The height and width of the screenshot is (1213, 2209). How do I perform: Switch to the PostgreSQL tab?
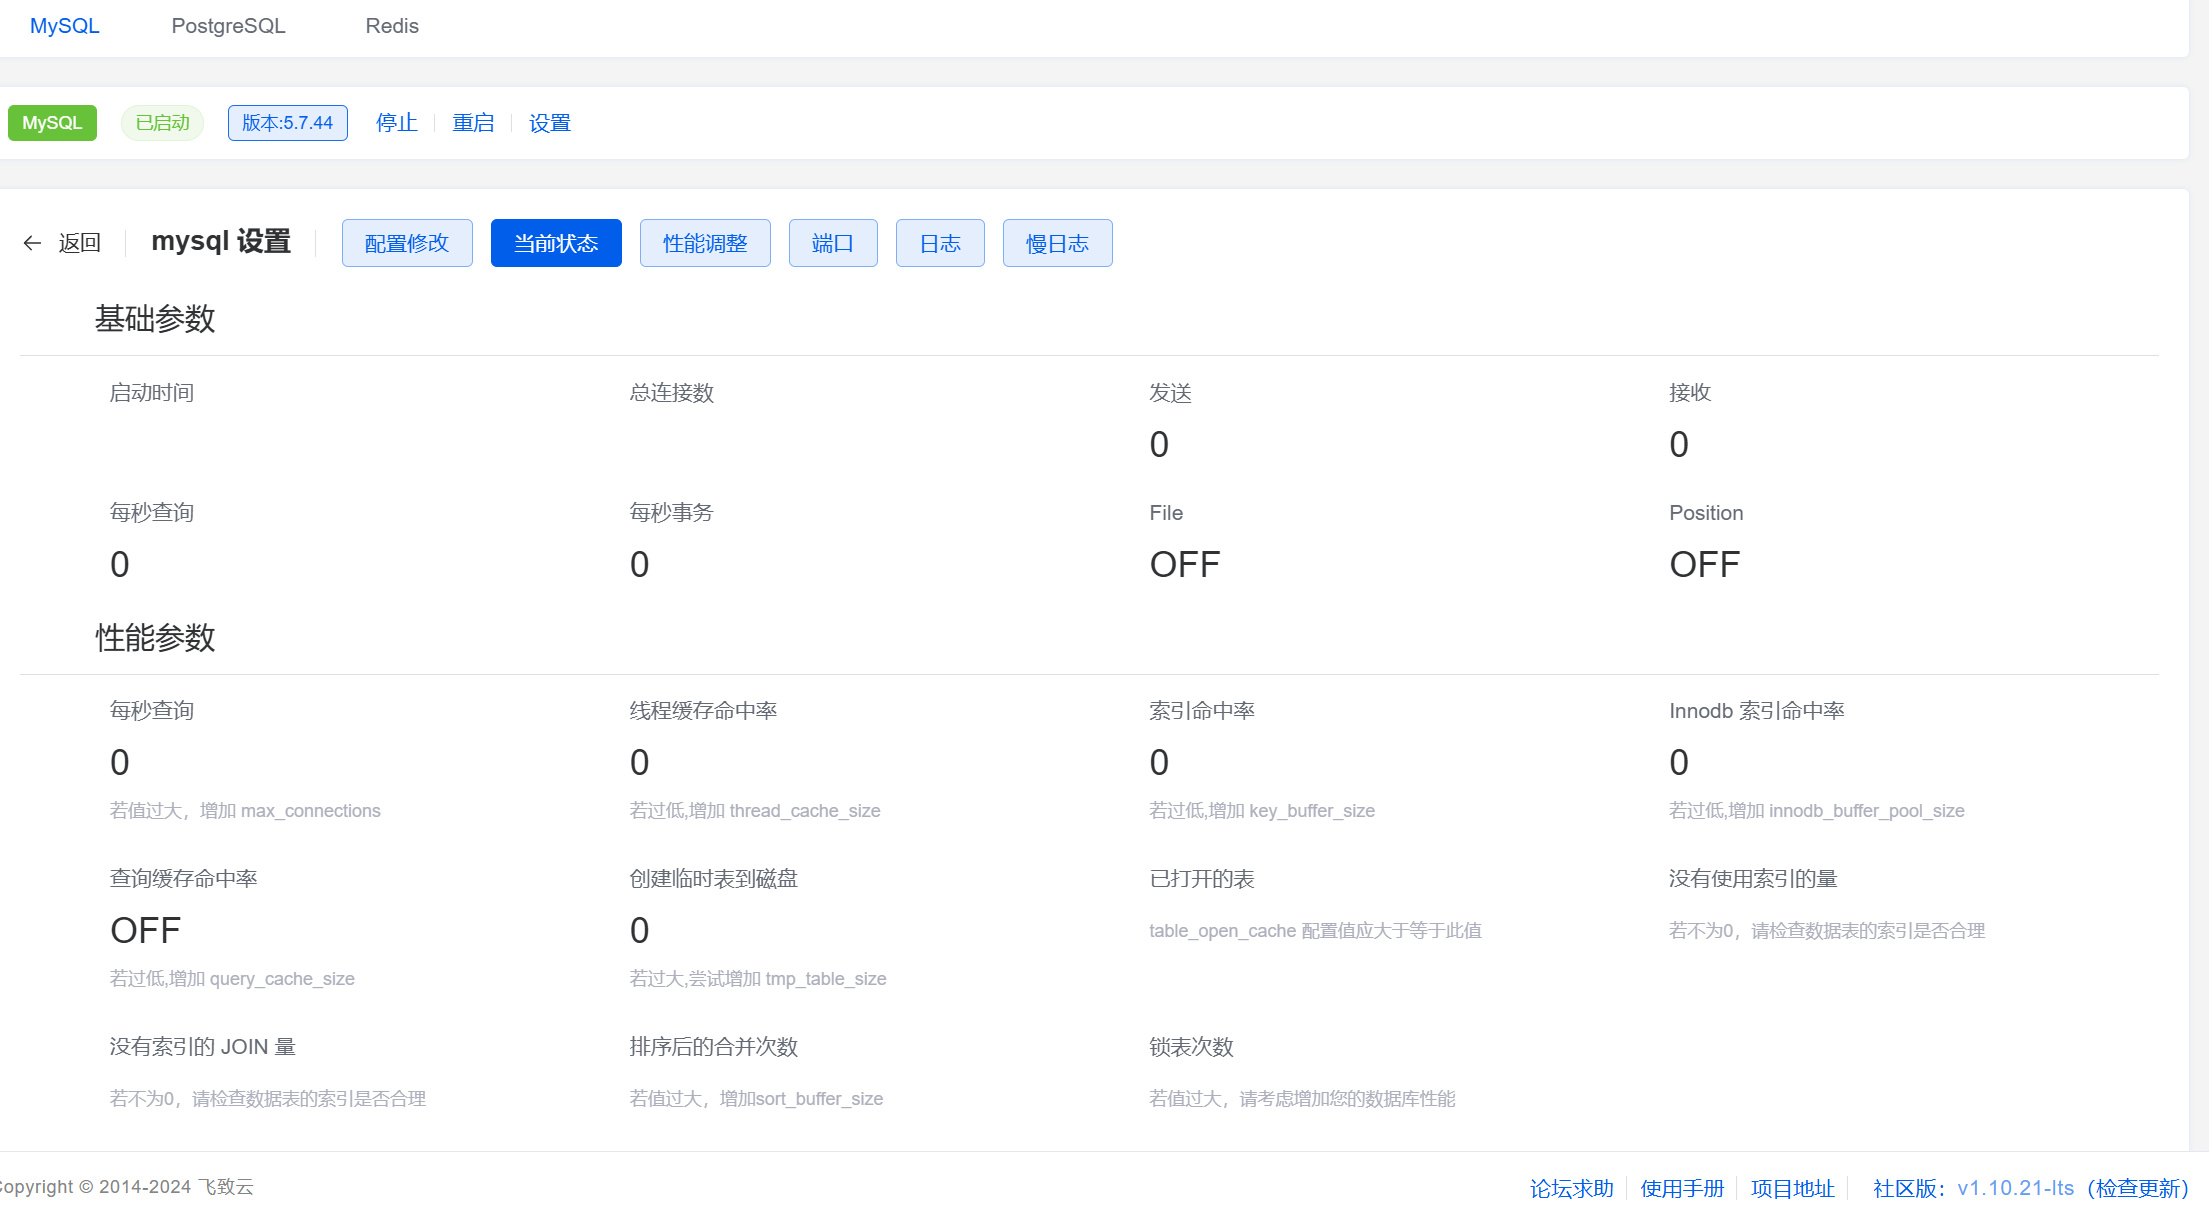(x=228, y=26)
